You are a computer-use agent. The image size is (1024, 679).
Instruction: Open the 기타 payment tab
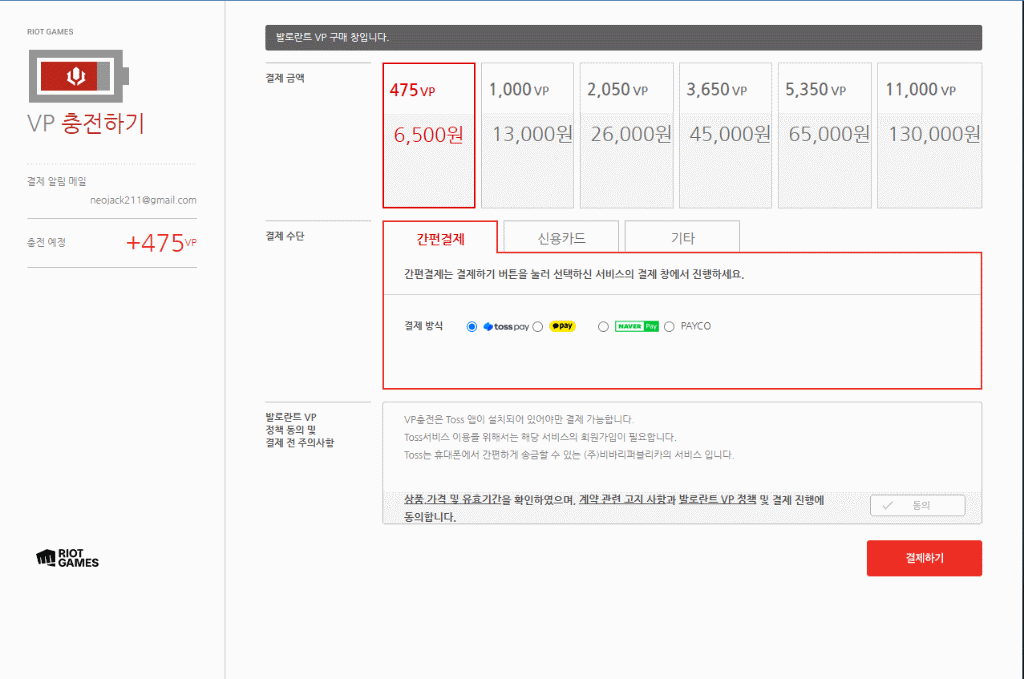coord(682,237)
